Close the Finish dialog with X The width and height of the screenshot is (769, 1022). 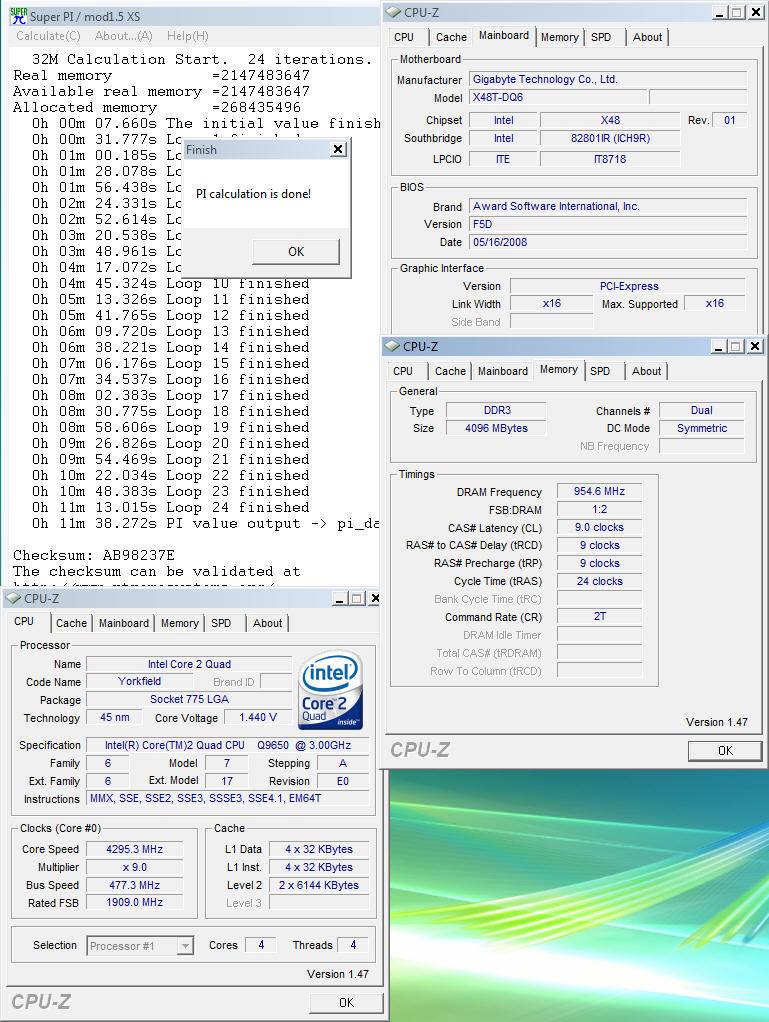[x=338, y=149]
